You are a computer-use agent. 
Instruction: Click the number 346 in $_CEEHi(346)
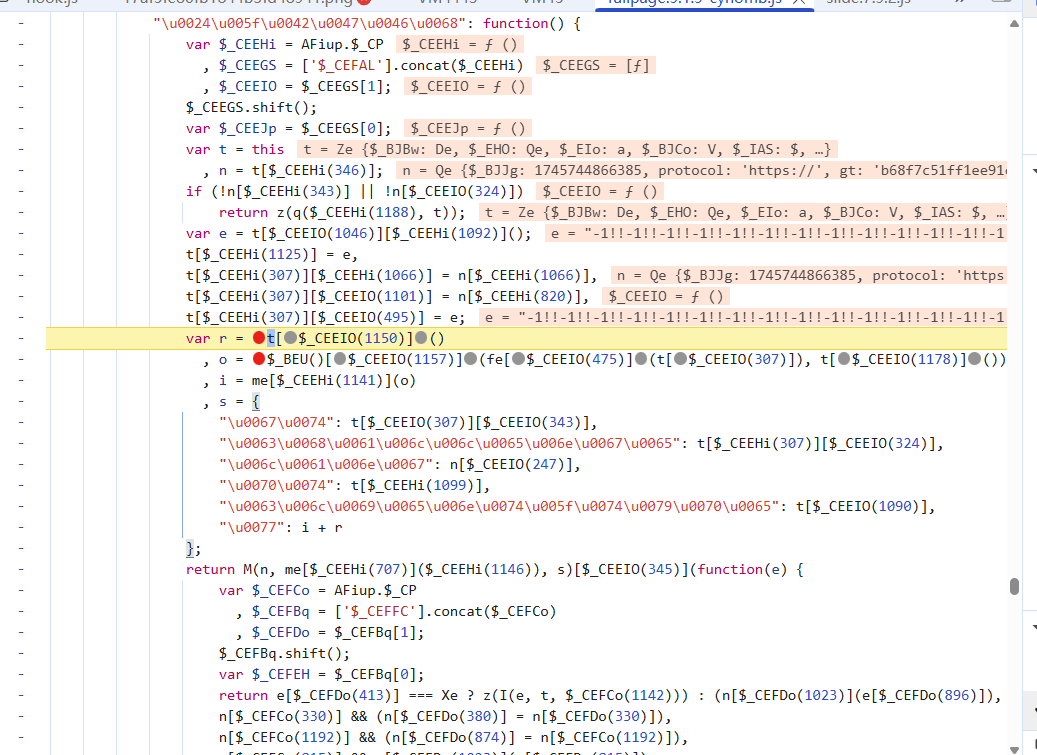pos(347,171)
